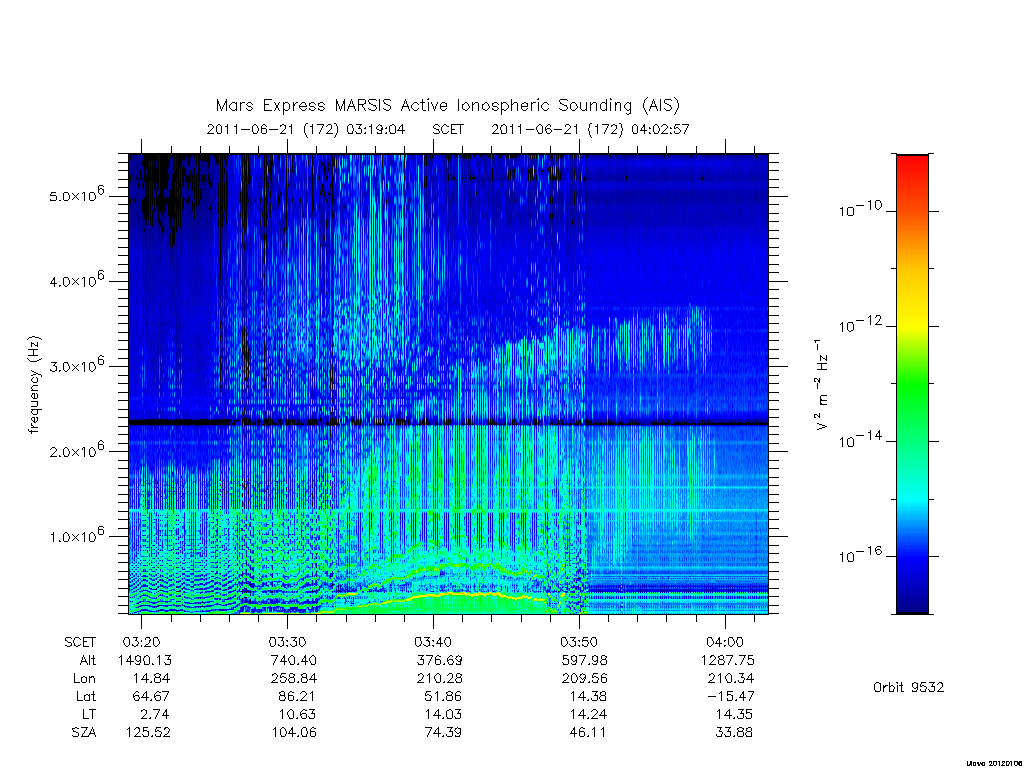Screen dimensions: 1024x768
Task: Click the black horizontal band across the spectrogram
Action: coord(448,423)
